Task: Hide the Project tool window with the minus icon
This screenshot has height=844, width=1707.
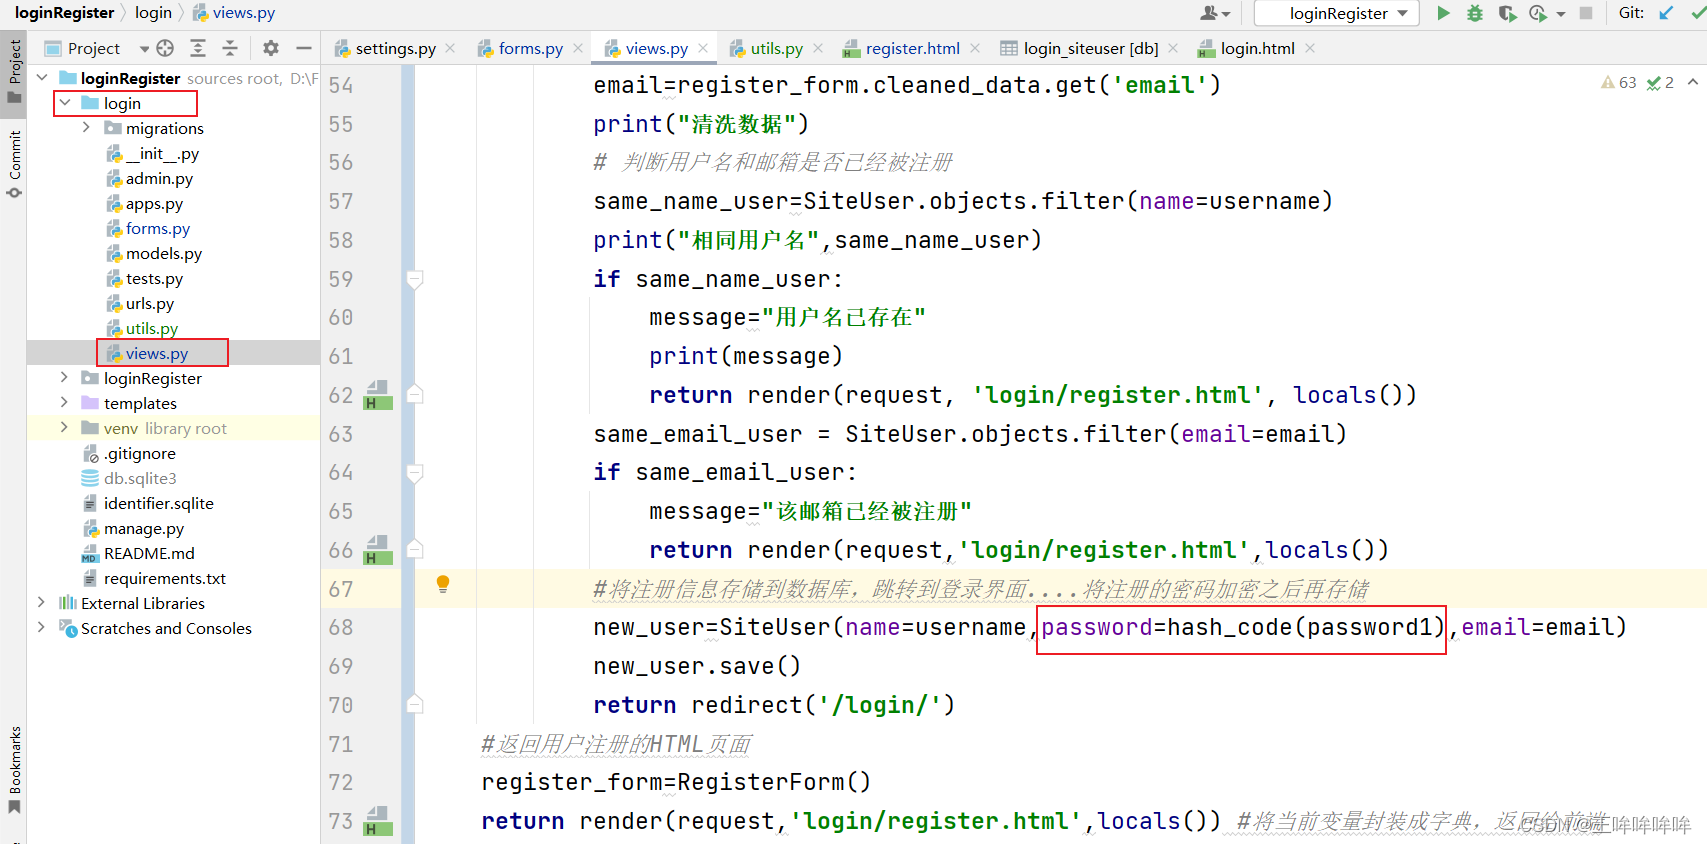Action: tap(304, 48)
